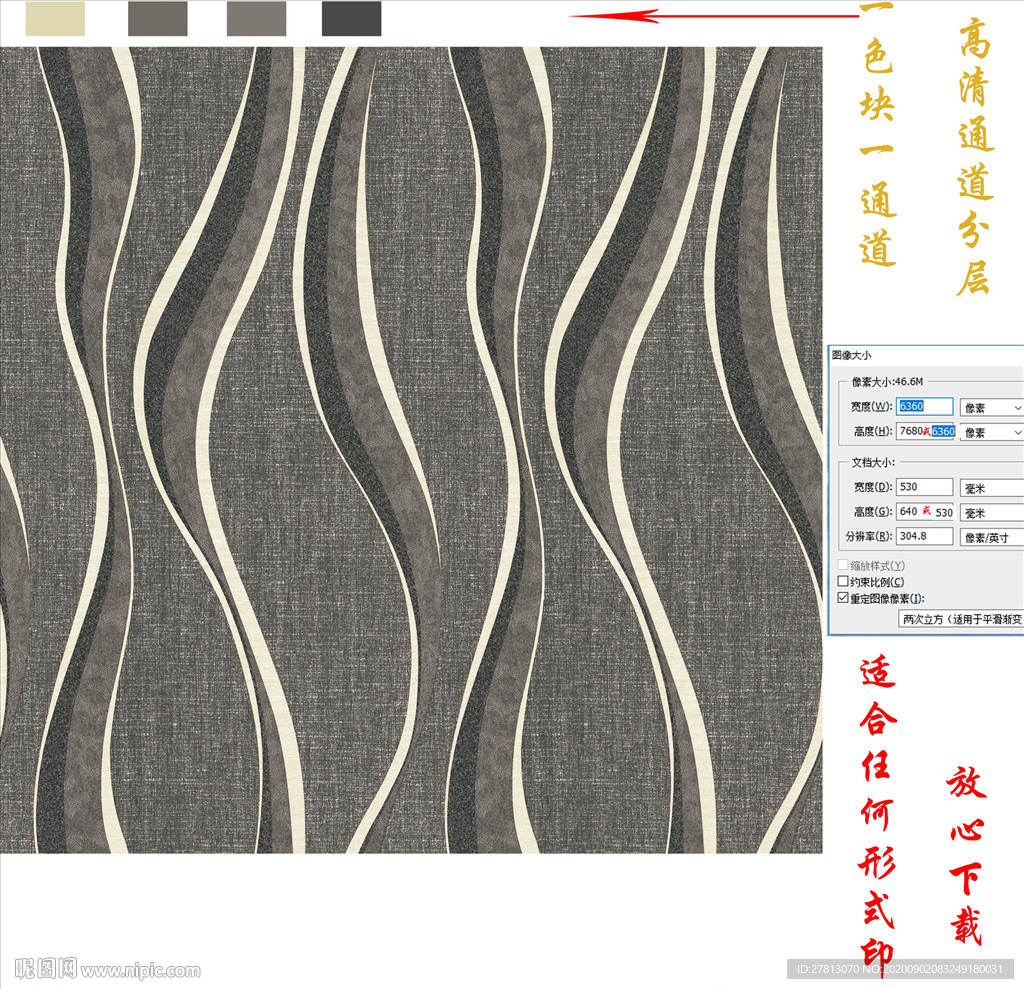Open the document height 毫米 unit dropdown
1024x989 pixels.
[991, 513]
